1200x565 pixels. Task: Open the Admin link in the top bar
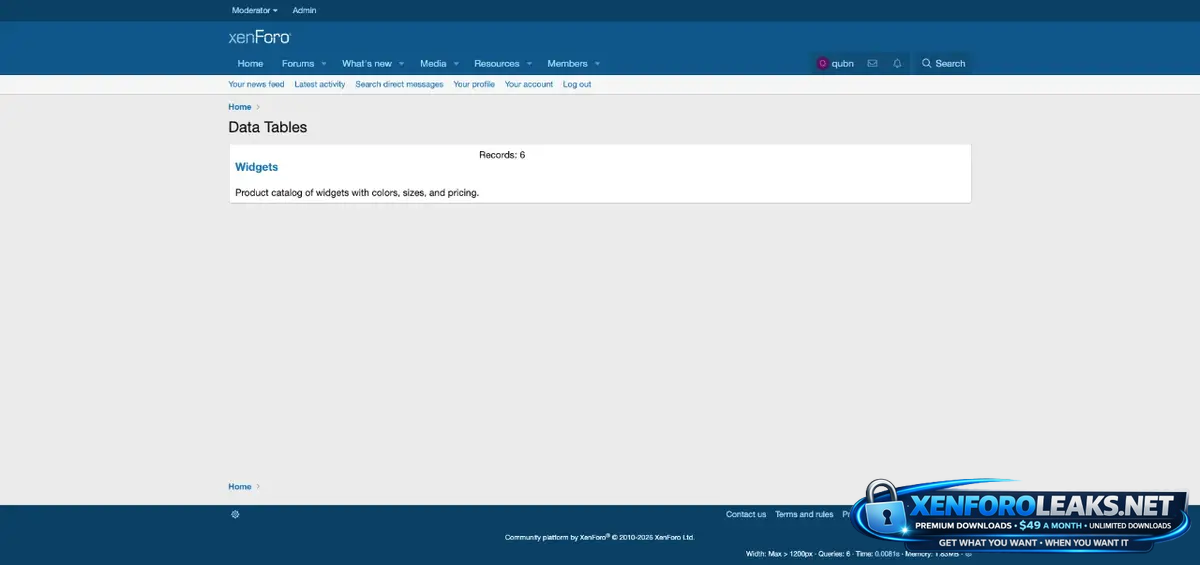click(x=304, y=10)
